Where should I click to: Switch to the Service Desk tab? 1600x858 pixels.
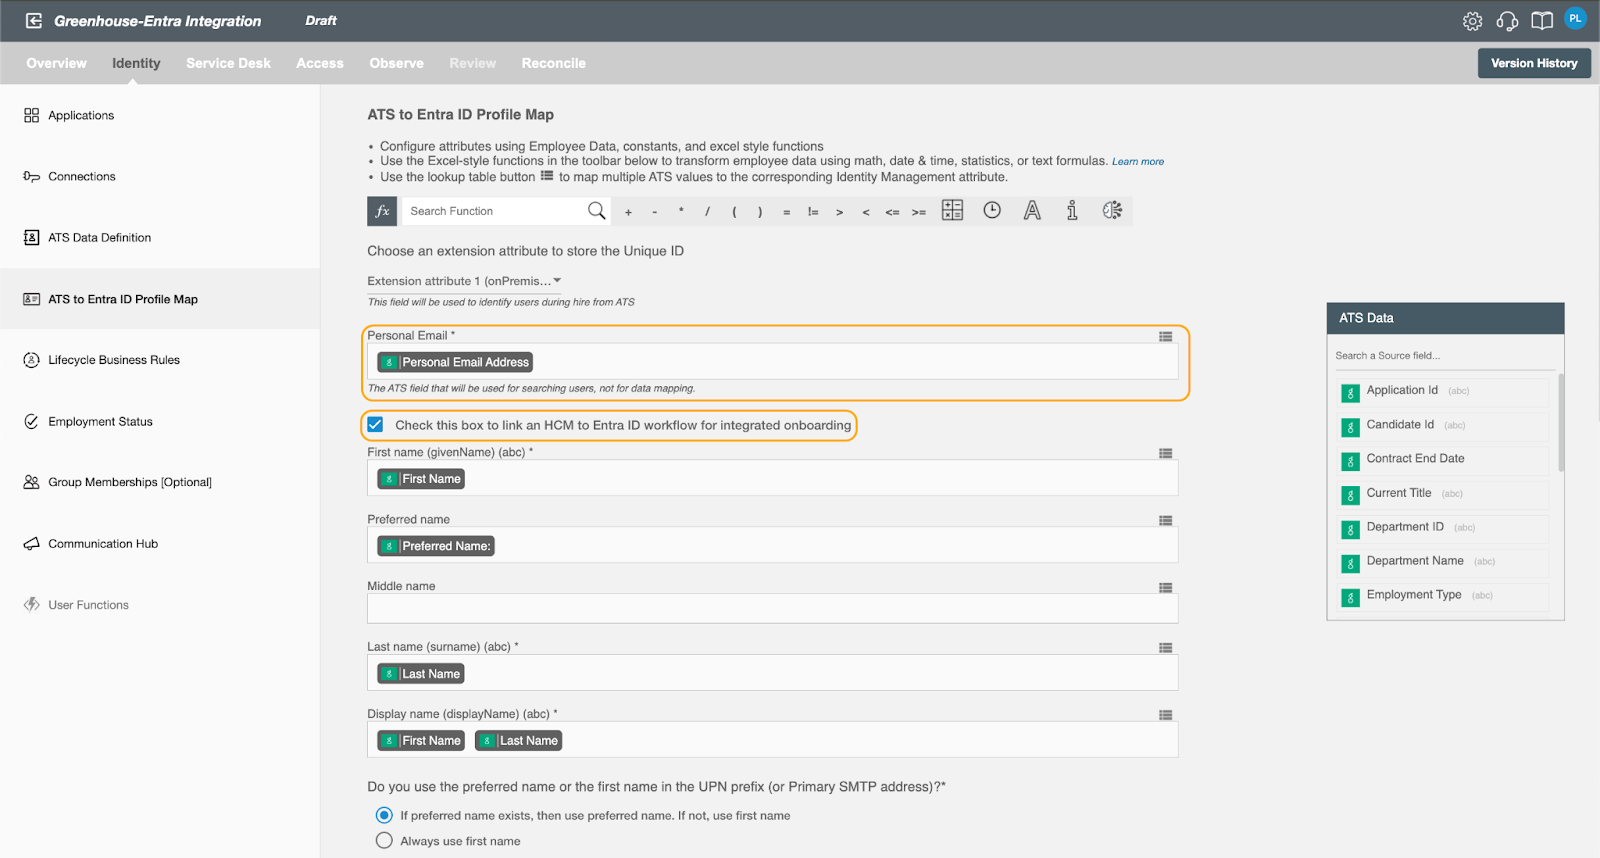228,63
